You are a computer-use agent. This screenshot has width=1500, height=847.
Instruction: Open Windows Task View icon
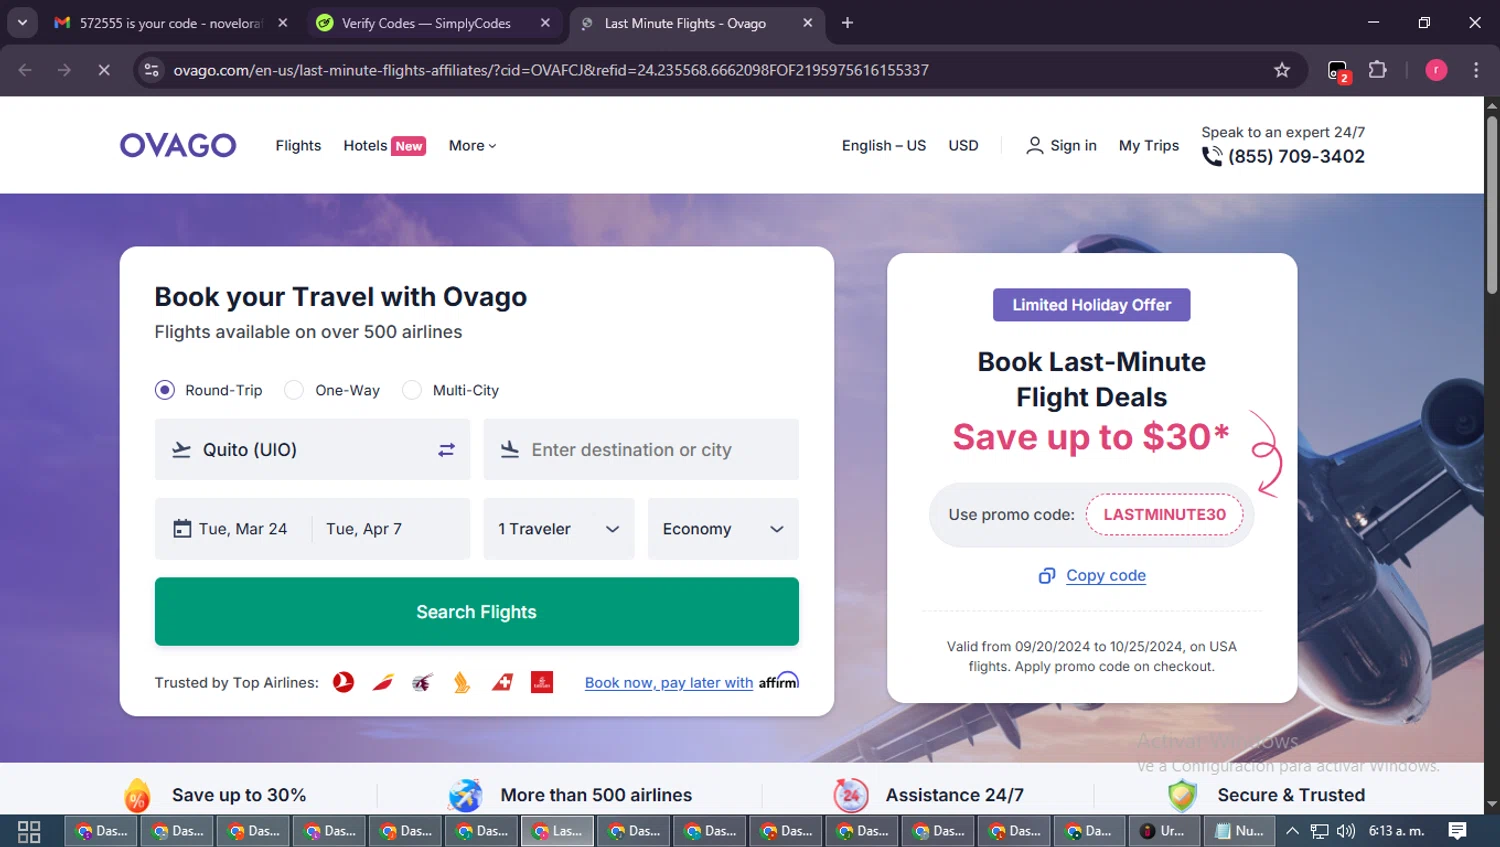pyautogui.click(x=29, y=831)
